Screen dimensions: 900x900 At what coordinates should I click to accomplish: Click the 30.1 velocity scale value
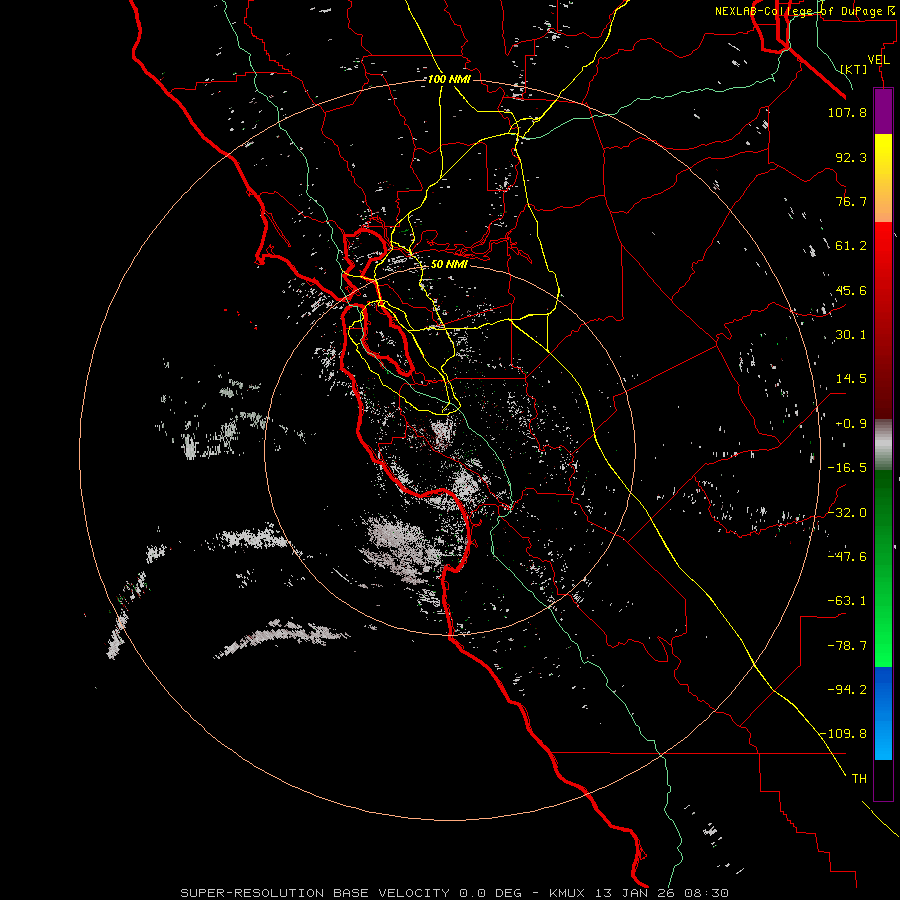[851, 335]
